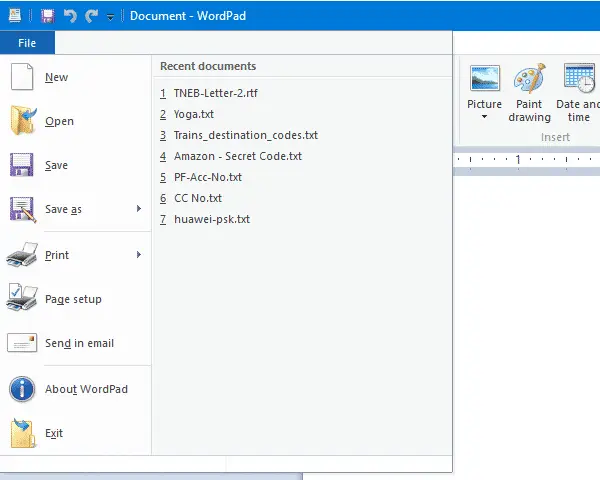Open the Customize Quick Access Toolbar dropdown

[x=110, y=17]
